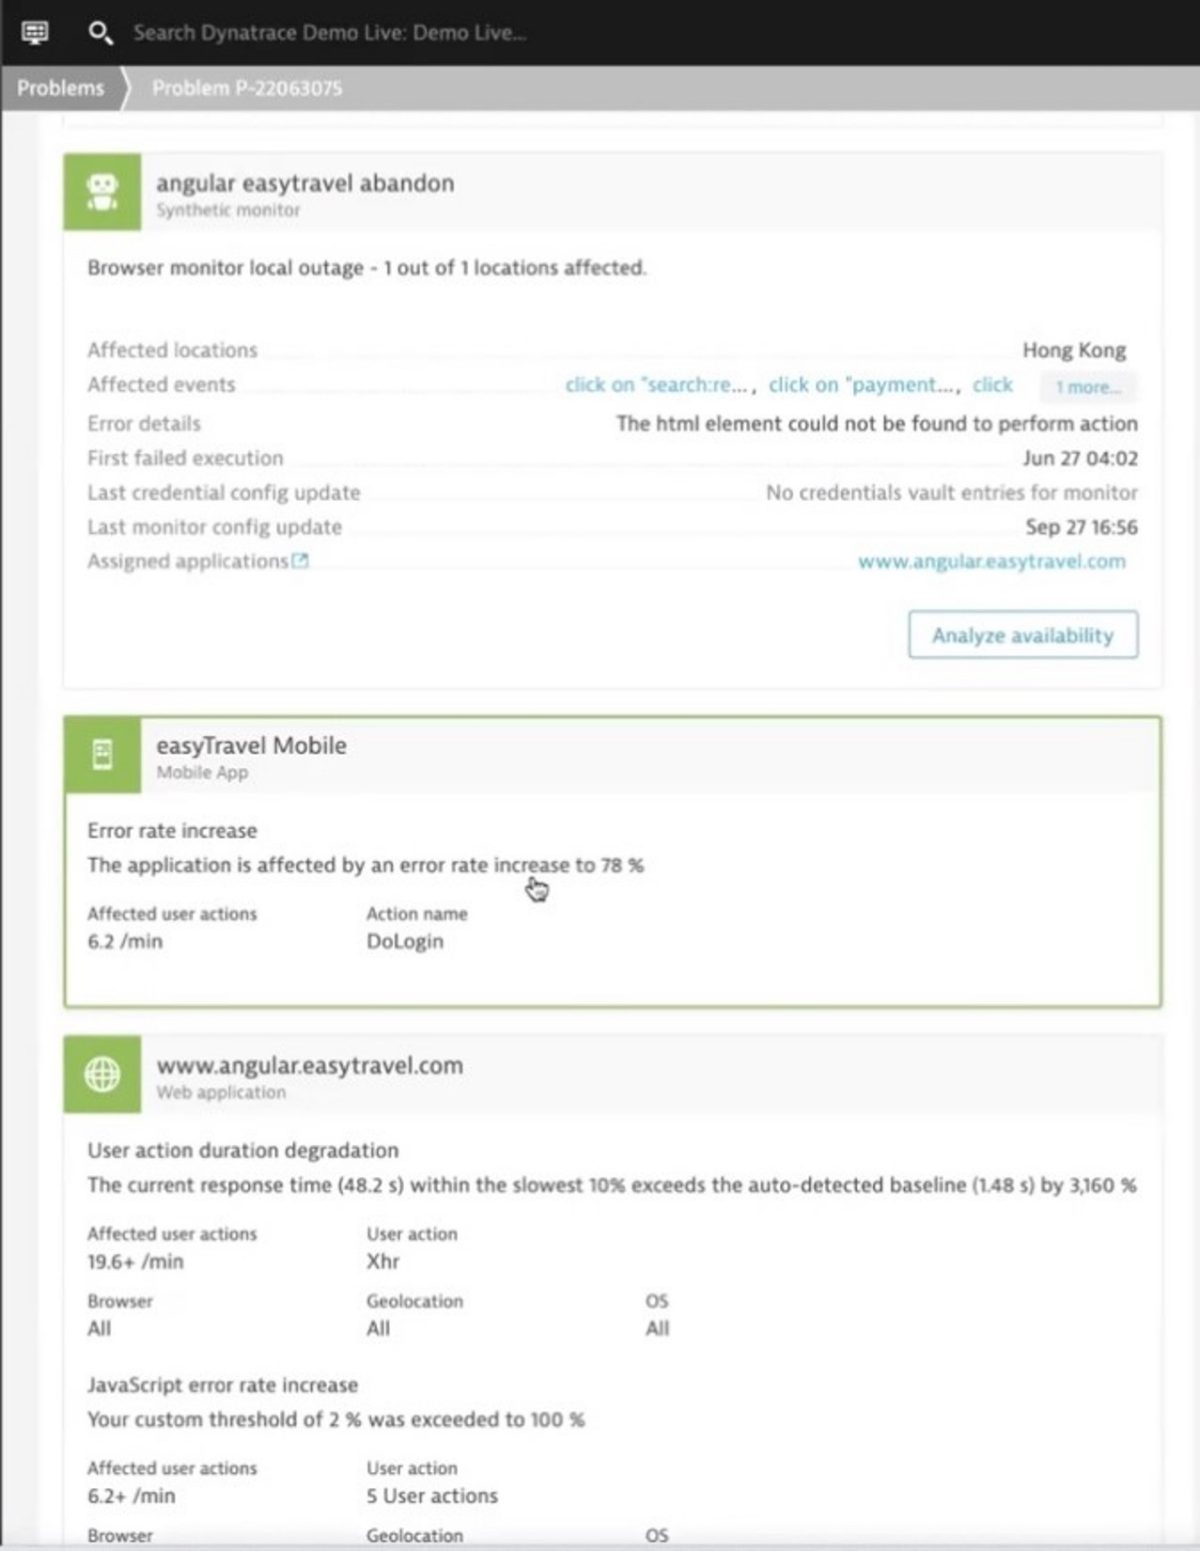Navigate back via the Problems breadcrumb
The height and width of the screenshot is (1551, 1200).
(60, 88)
